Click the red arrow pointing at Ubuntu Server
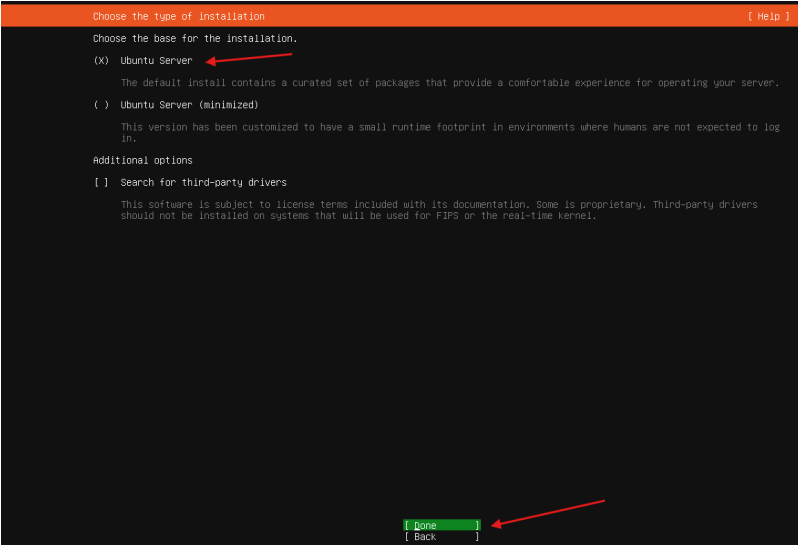The width and height of the screenshot is (798, 545). click(250, 58)
